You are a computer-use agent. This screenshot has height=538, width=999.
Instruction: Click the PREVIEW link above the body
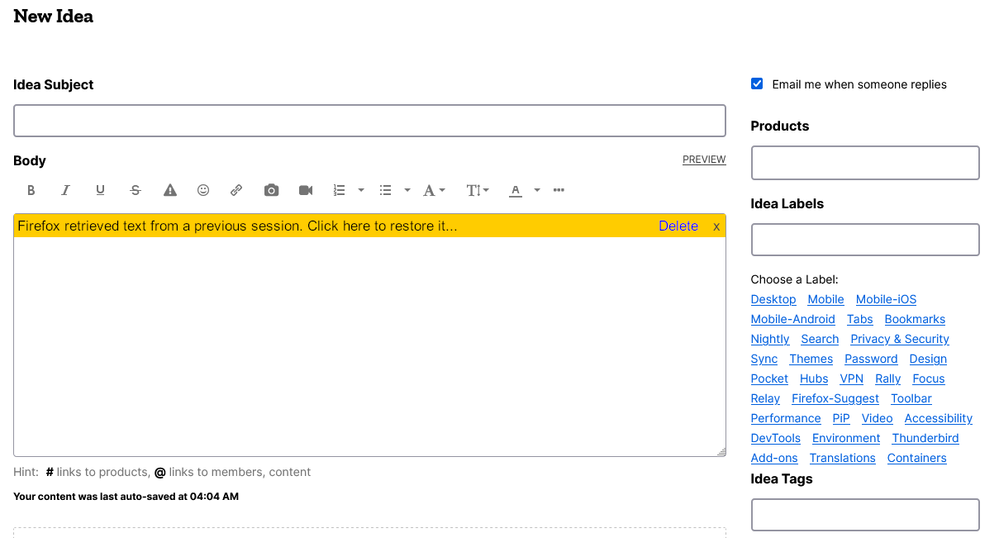[x=704, y=160]
